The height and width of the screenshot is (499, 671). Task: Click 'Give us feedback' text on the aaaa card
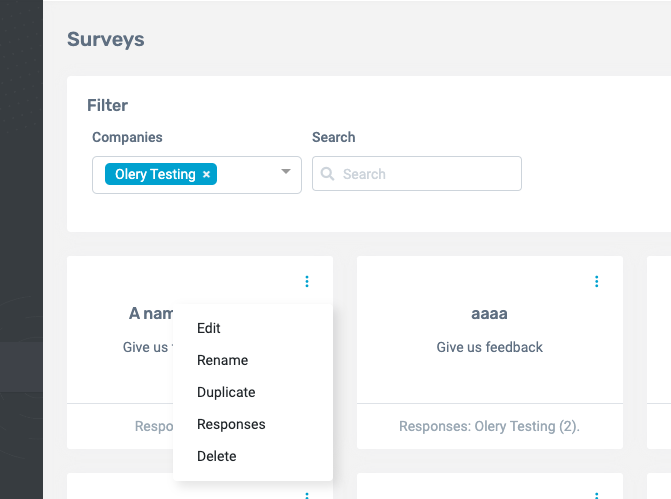pos(490,347)
